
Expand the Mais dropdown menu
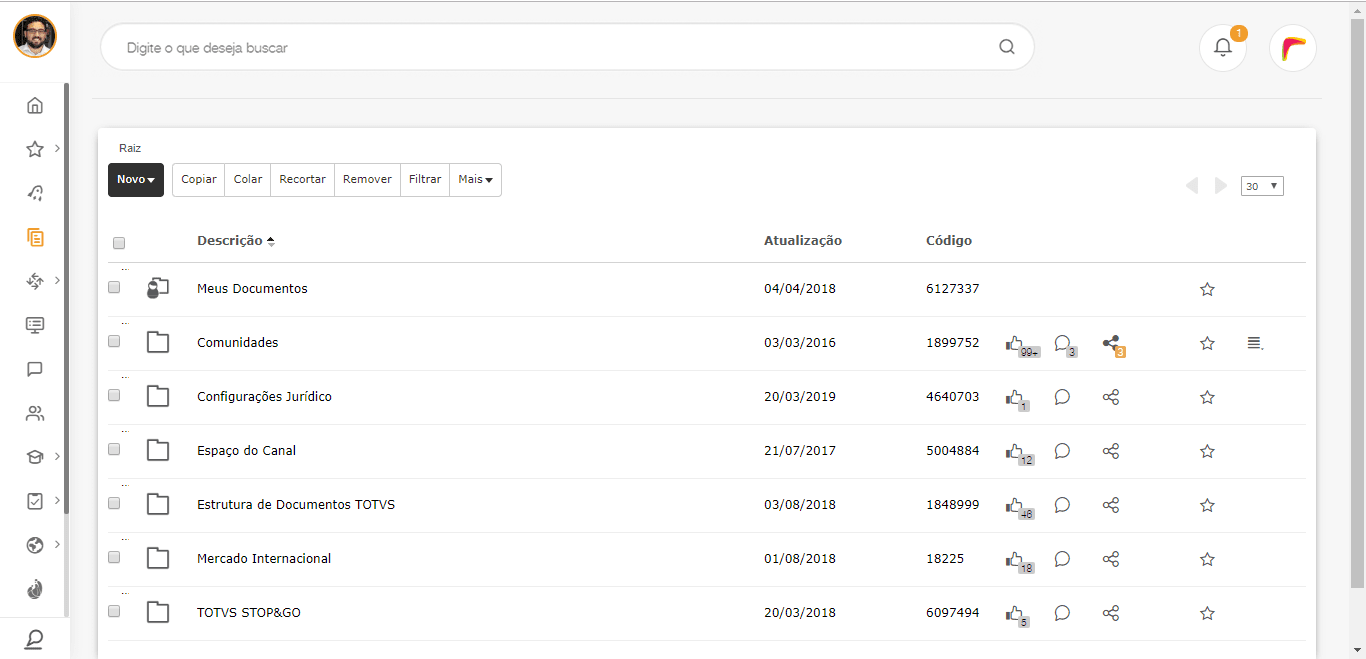click(475, 180)
